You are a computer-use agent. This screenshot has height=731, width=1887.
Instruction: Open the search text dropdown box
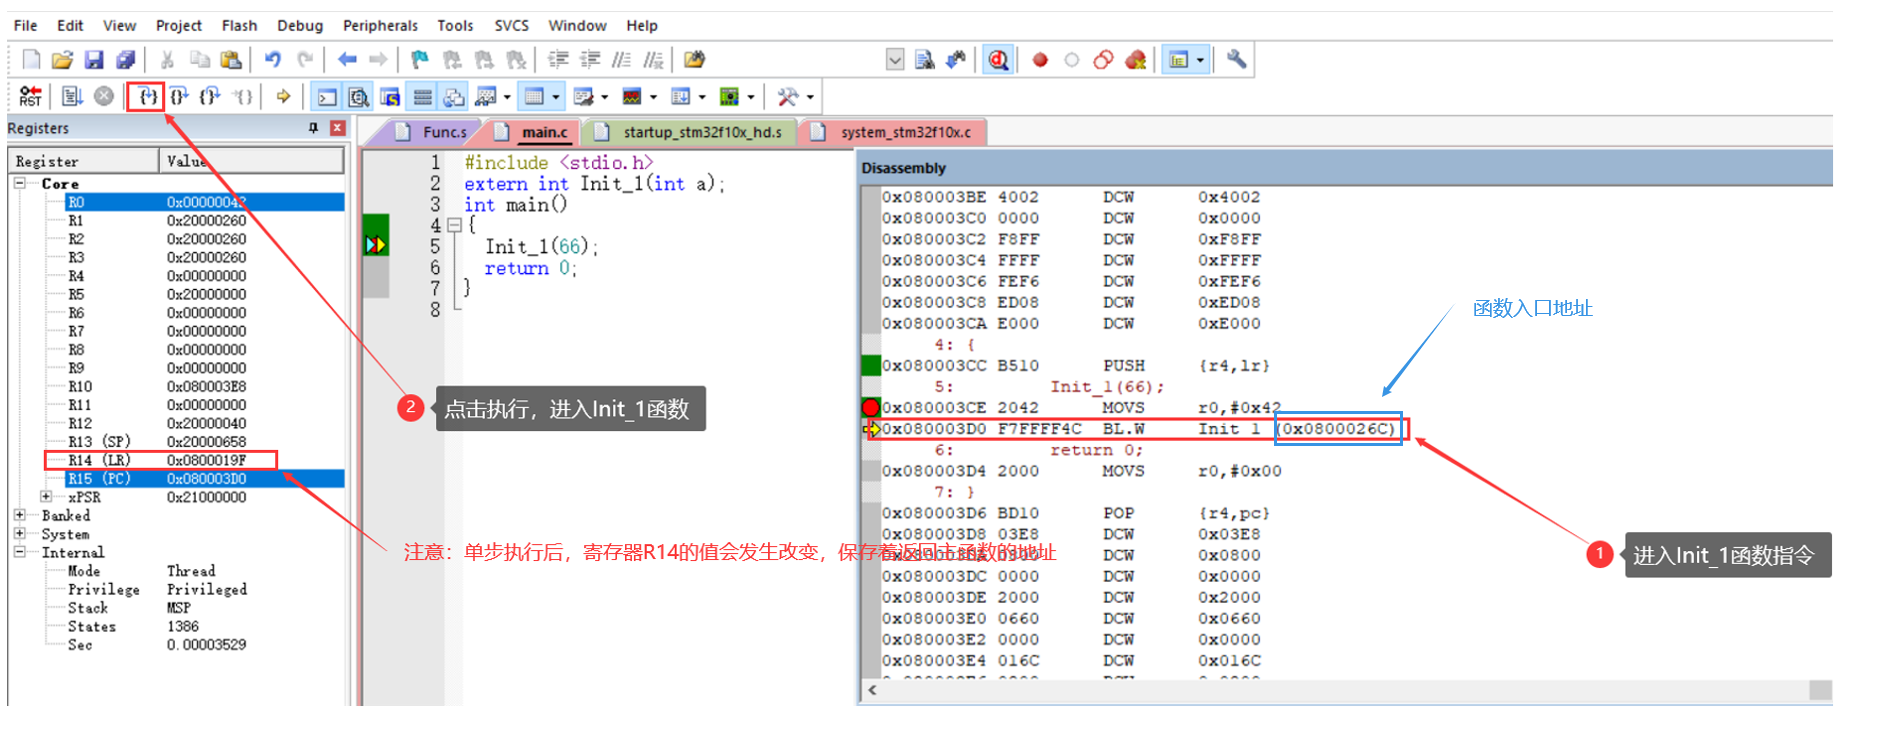[895, 60]
